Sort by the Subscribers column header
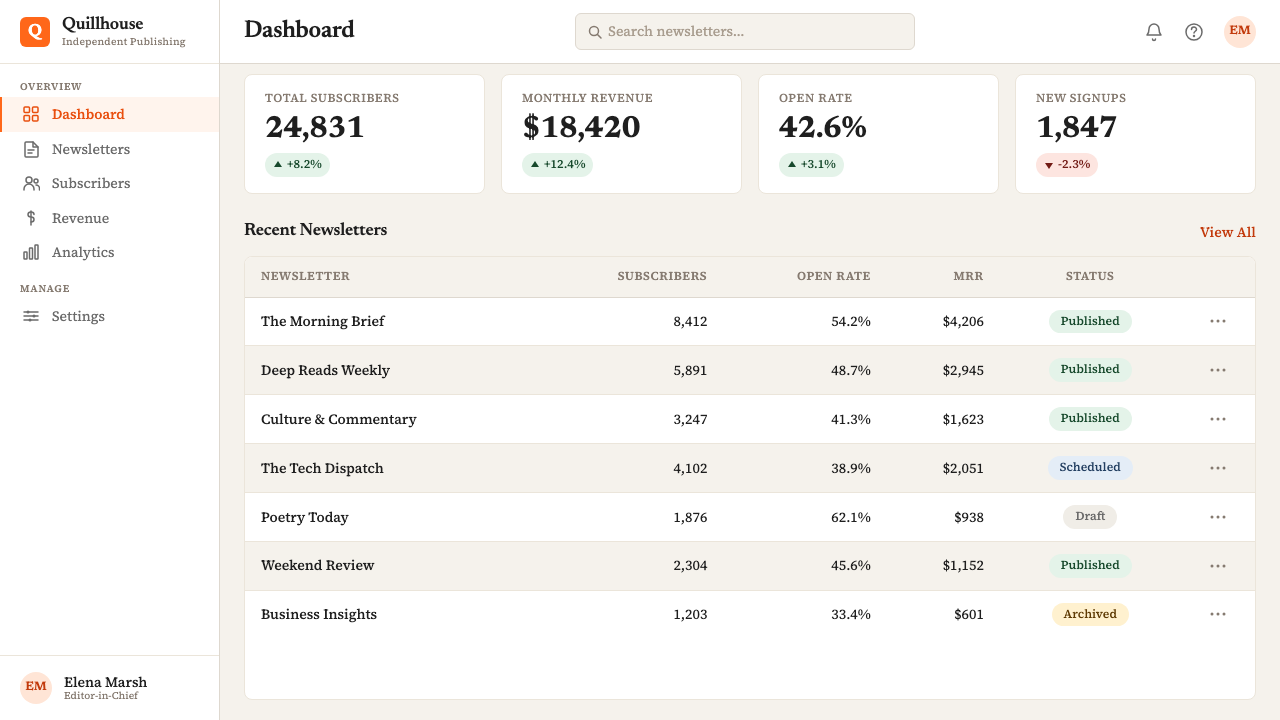This screenshot has width=1280, height=720. pyautogui.click(x=662, y=277)
